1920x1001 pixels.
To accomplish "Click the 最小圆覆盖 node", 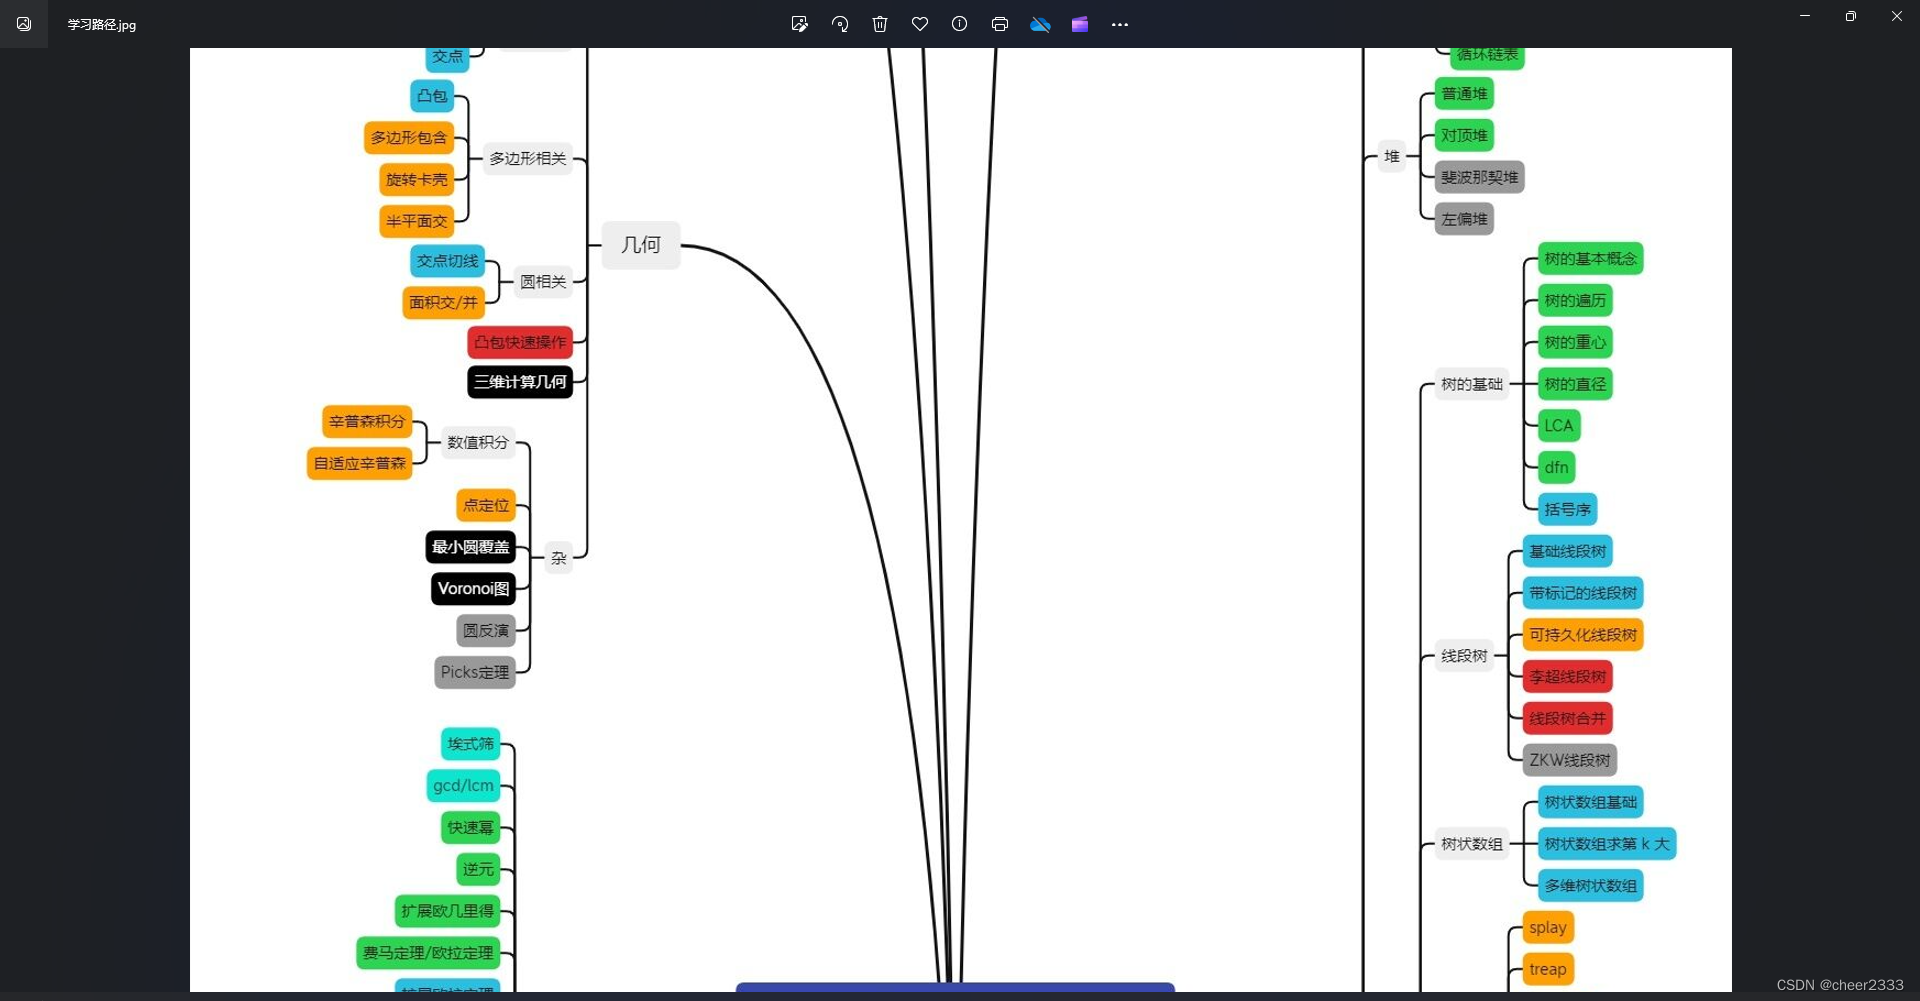I will [471, 547].
